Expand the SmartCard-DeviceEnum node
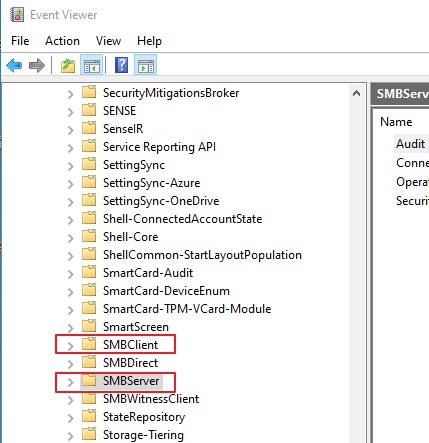Screen dimensions: 429x443 coord(70,292)
